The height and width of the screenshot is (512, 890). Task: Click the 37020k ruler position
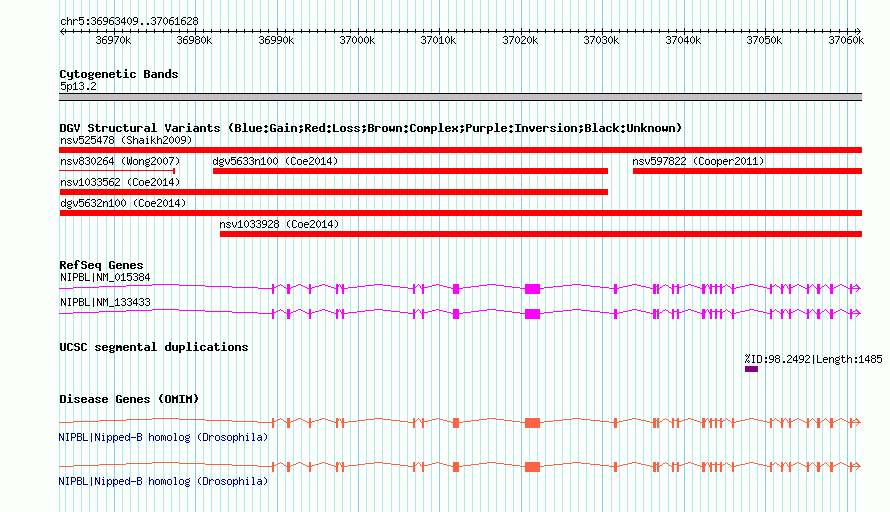[520, 40]
